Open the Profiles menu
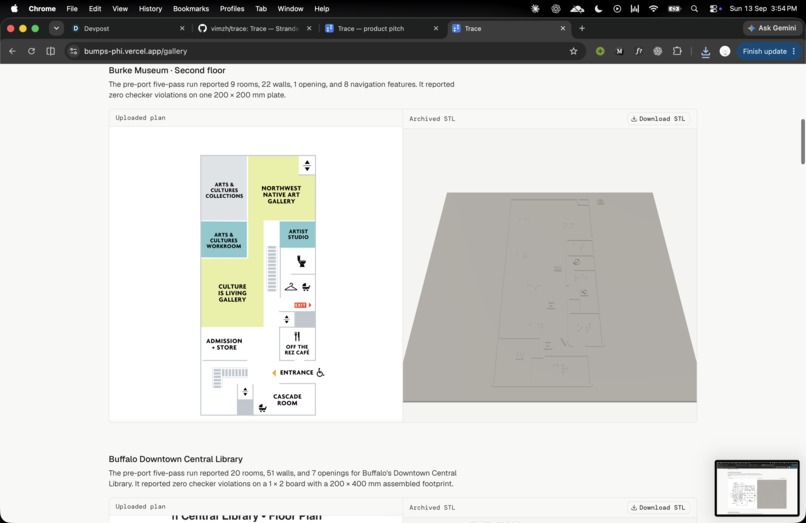 point(232,9)
